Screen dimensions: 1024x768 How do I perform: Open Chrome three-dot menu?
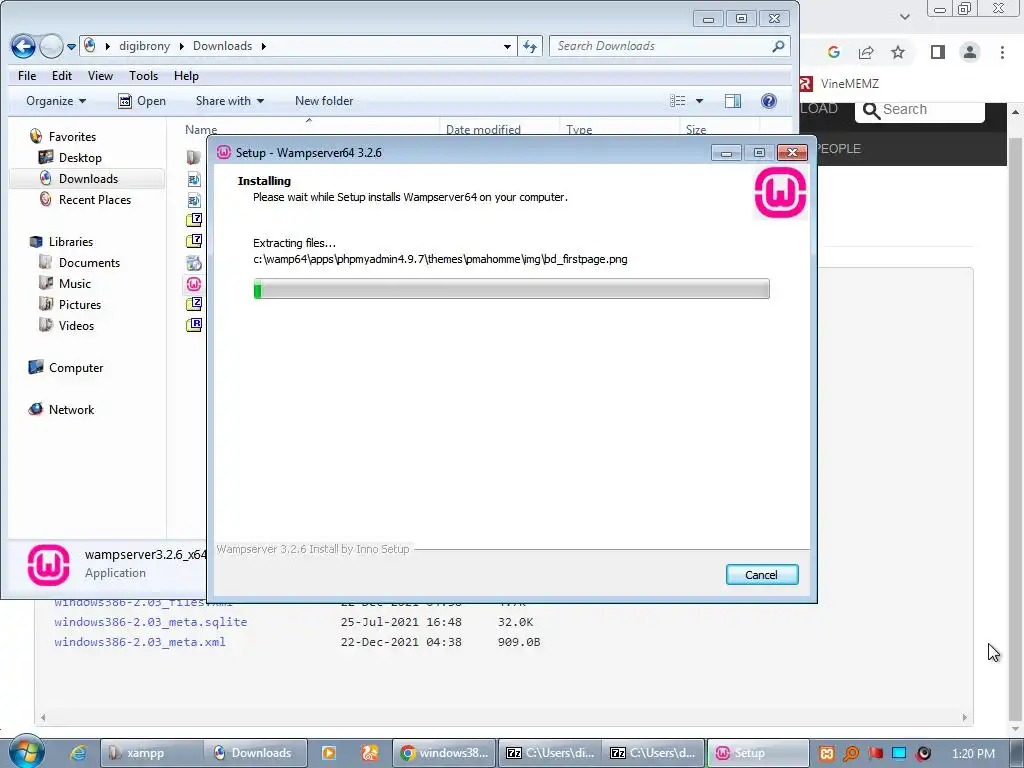[1002, 52]
